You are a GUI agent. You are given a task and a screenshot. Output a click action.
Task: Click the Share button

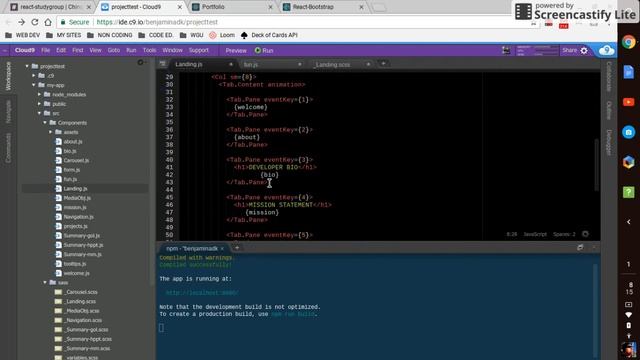(x=569, y=50)
